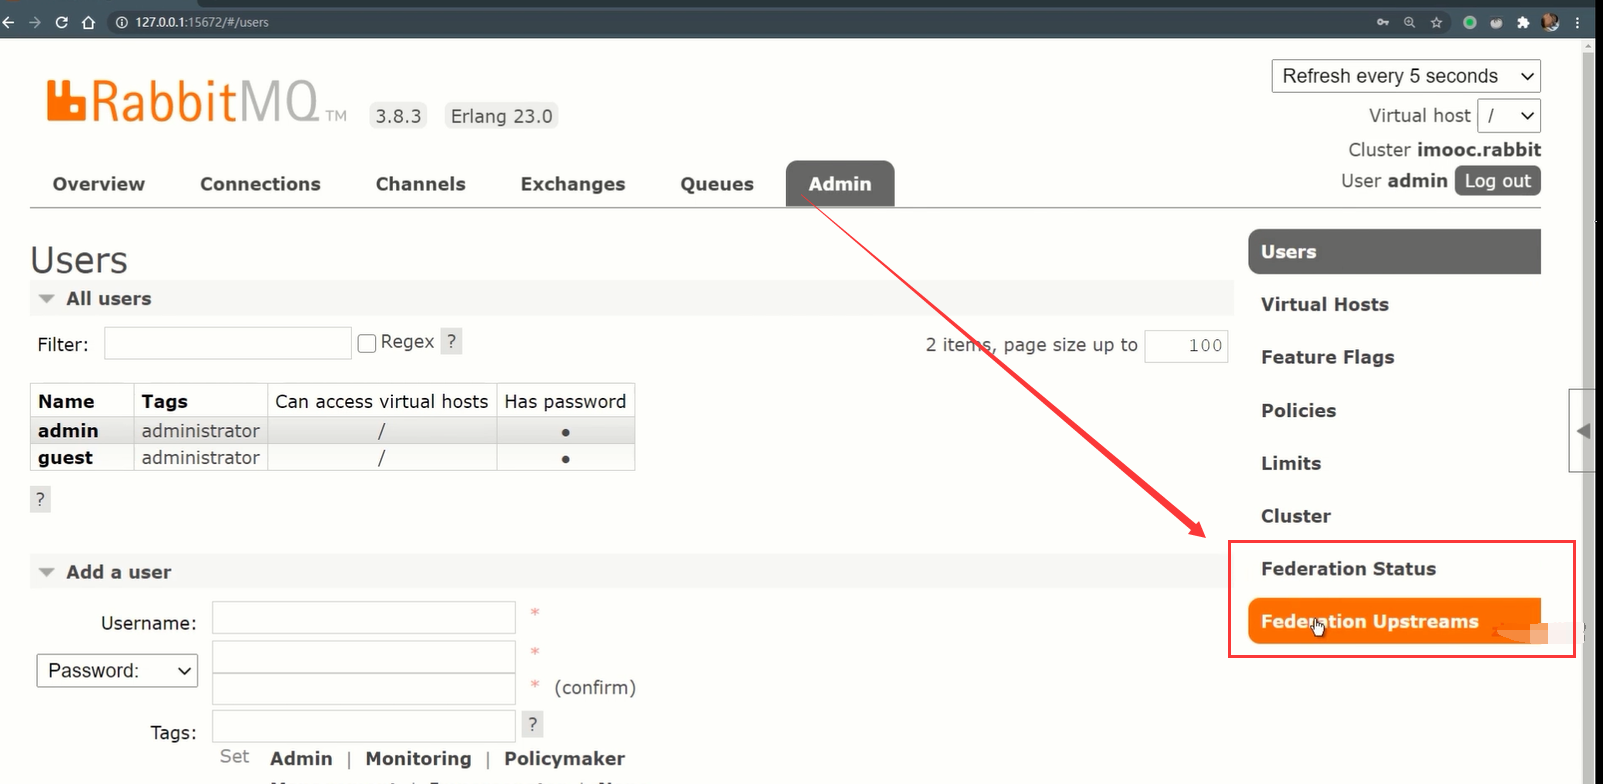Open the browser profile avatar
The image size is (1603, 784).
tap(1551, 22)
